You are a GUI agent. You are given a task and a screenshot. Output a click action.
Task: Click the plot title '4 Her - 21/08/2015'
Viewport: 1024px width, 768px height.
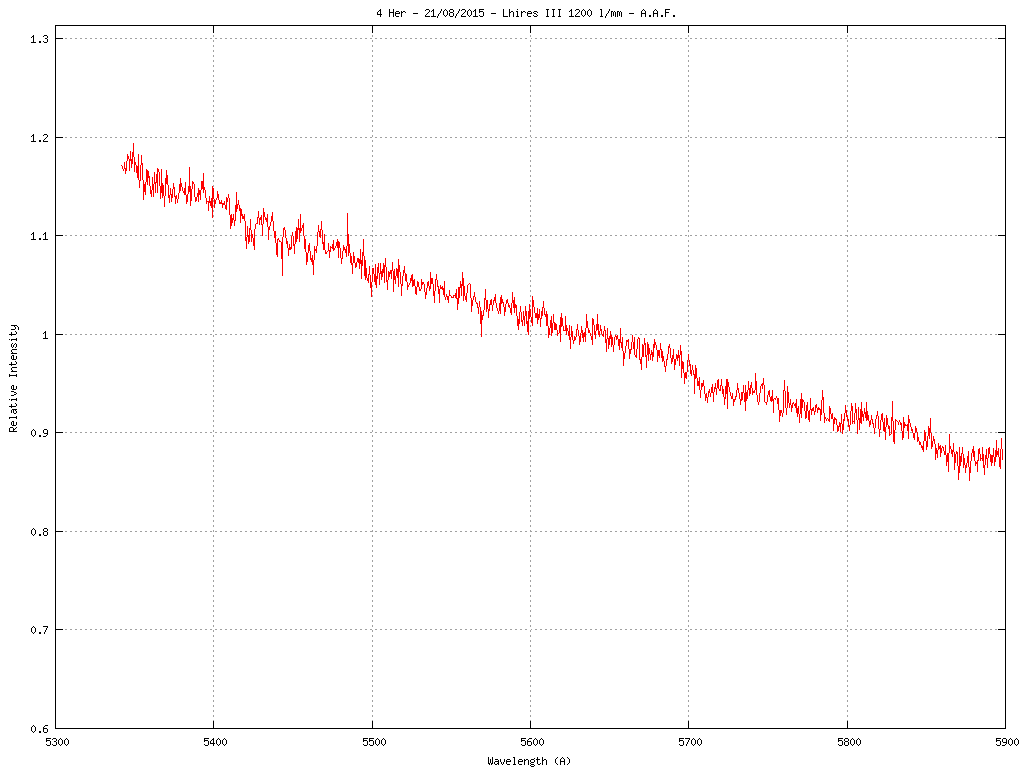(x=526, y=13)
